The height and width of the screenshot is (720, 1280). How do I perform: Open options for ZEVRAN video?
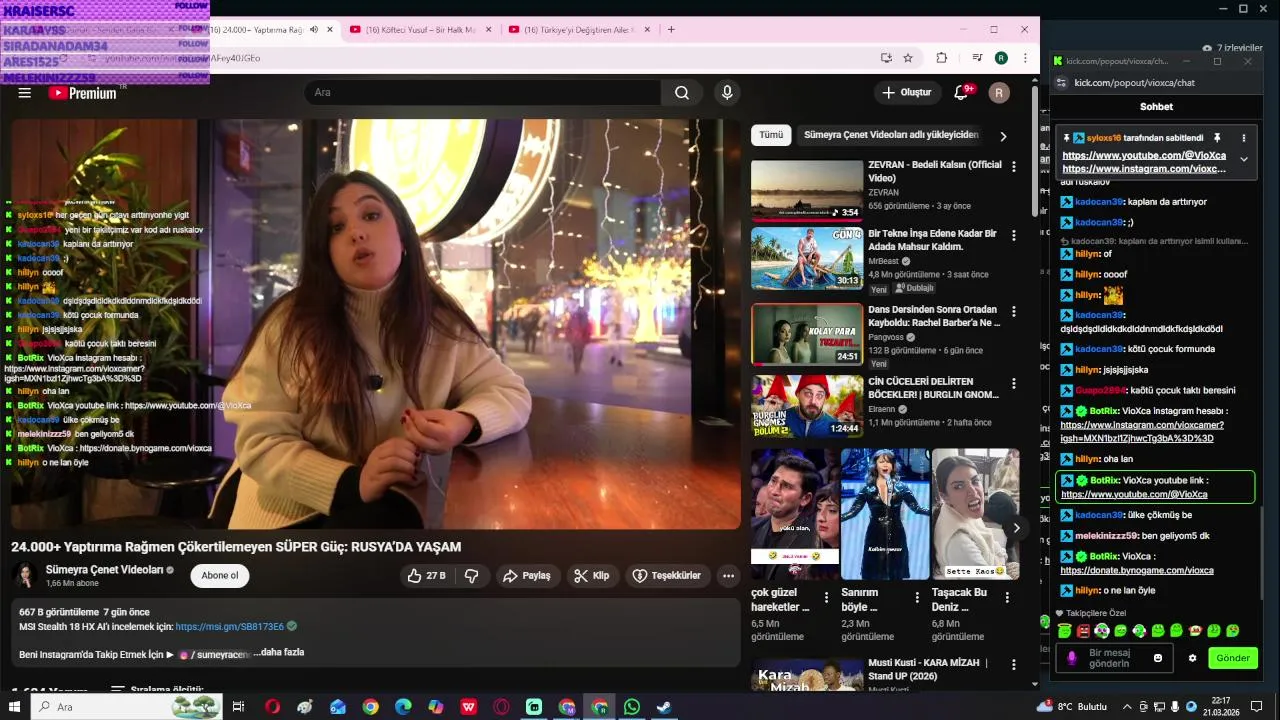[x=1014, y=167]
